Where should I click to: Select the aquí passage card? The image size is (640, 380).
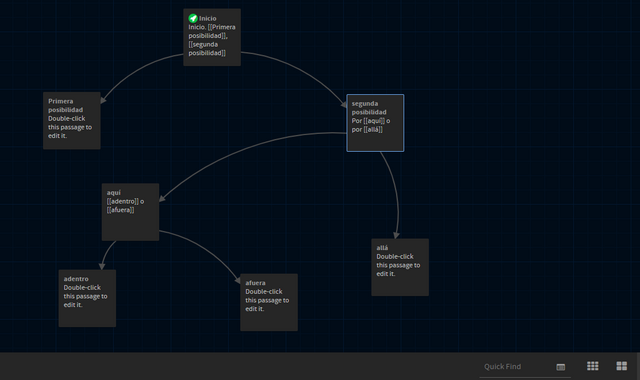tap(130, 212)
